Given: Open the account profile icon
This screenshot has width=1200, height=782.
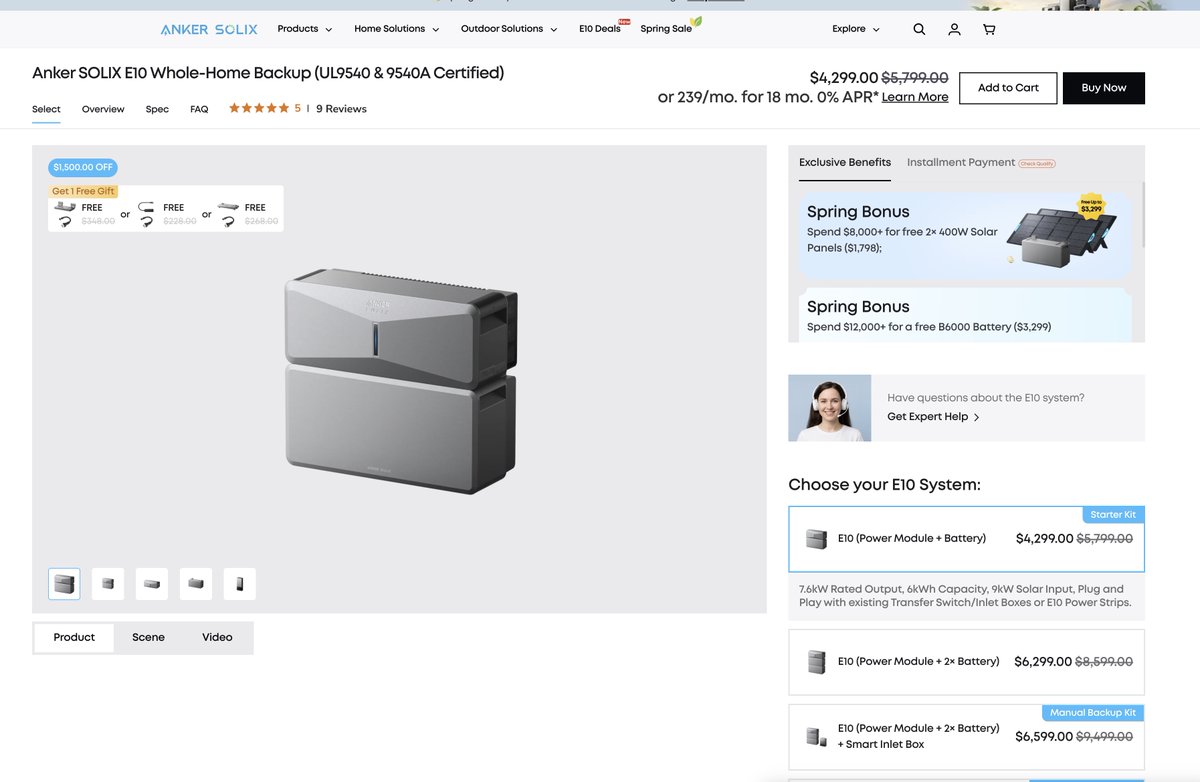Looking at the screenshot, I should point(954,29).
